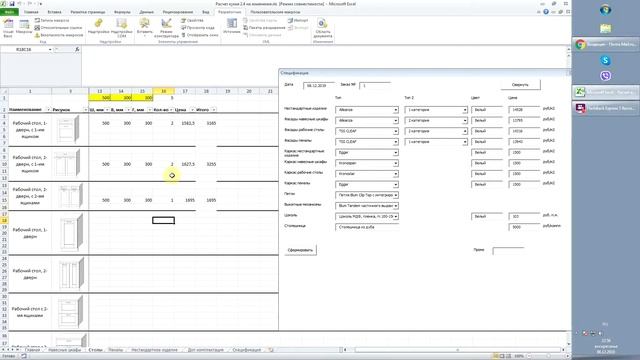Click the Свернуть button

520,84
